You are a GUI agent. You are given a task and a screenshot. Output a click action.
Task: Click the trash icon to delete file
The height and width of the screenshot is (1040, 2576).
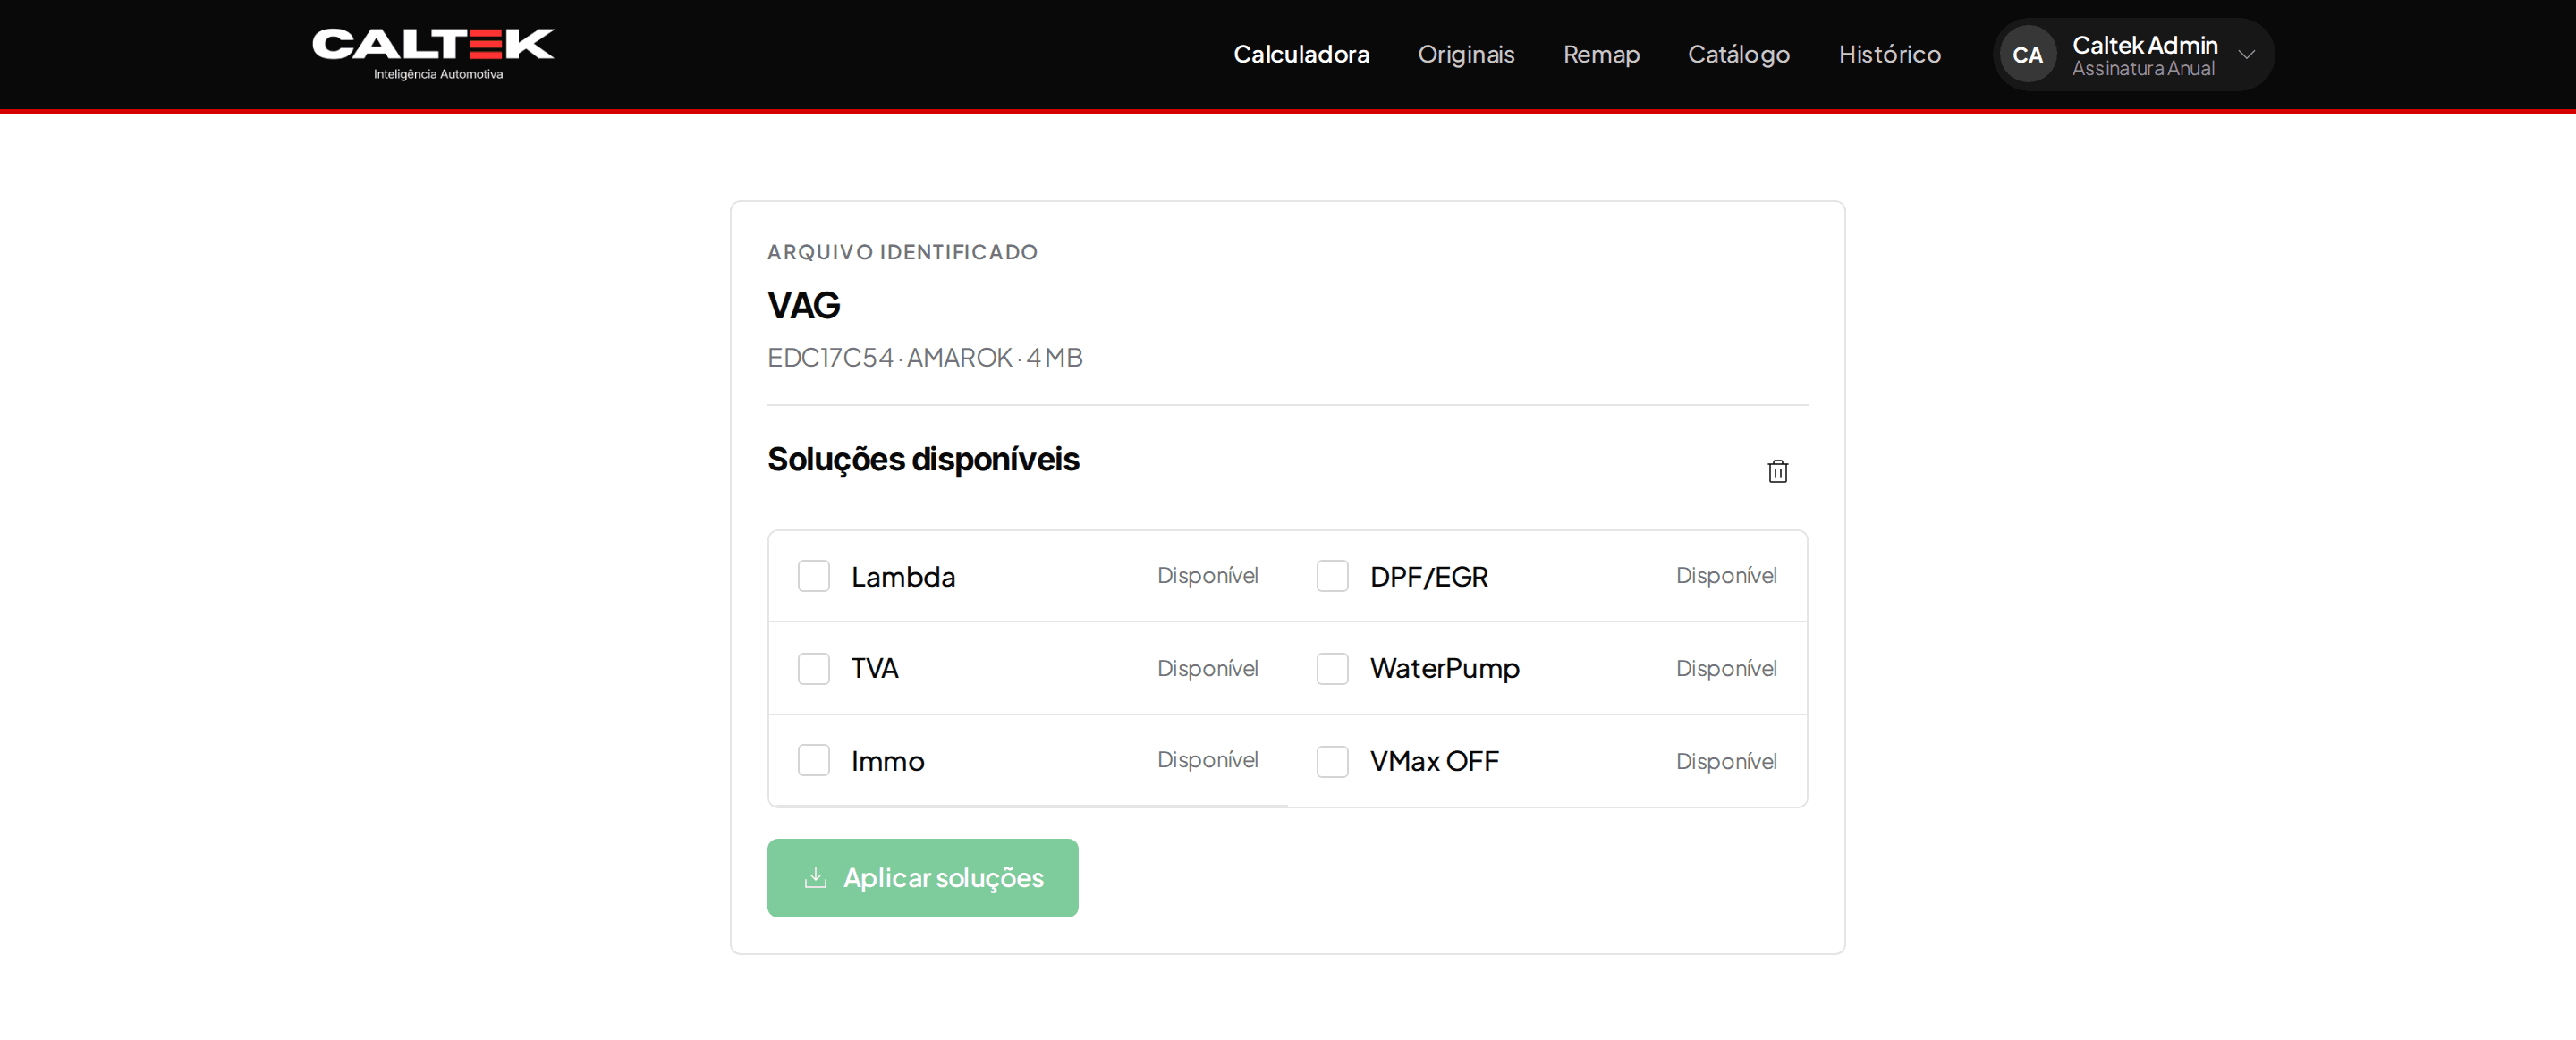click(1777, 471)
